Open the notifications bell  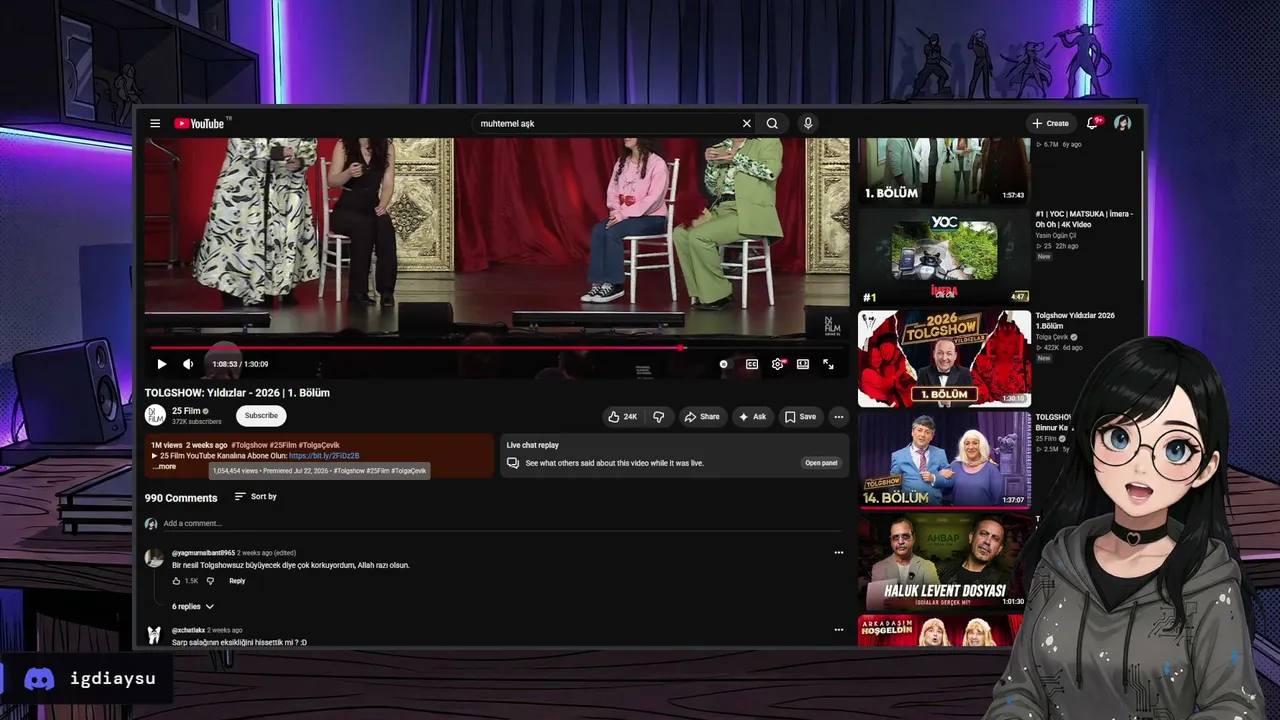pos(1093,124)
